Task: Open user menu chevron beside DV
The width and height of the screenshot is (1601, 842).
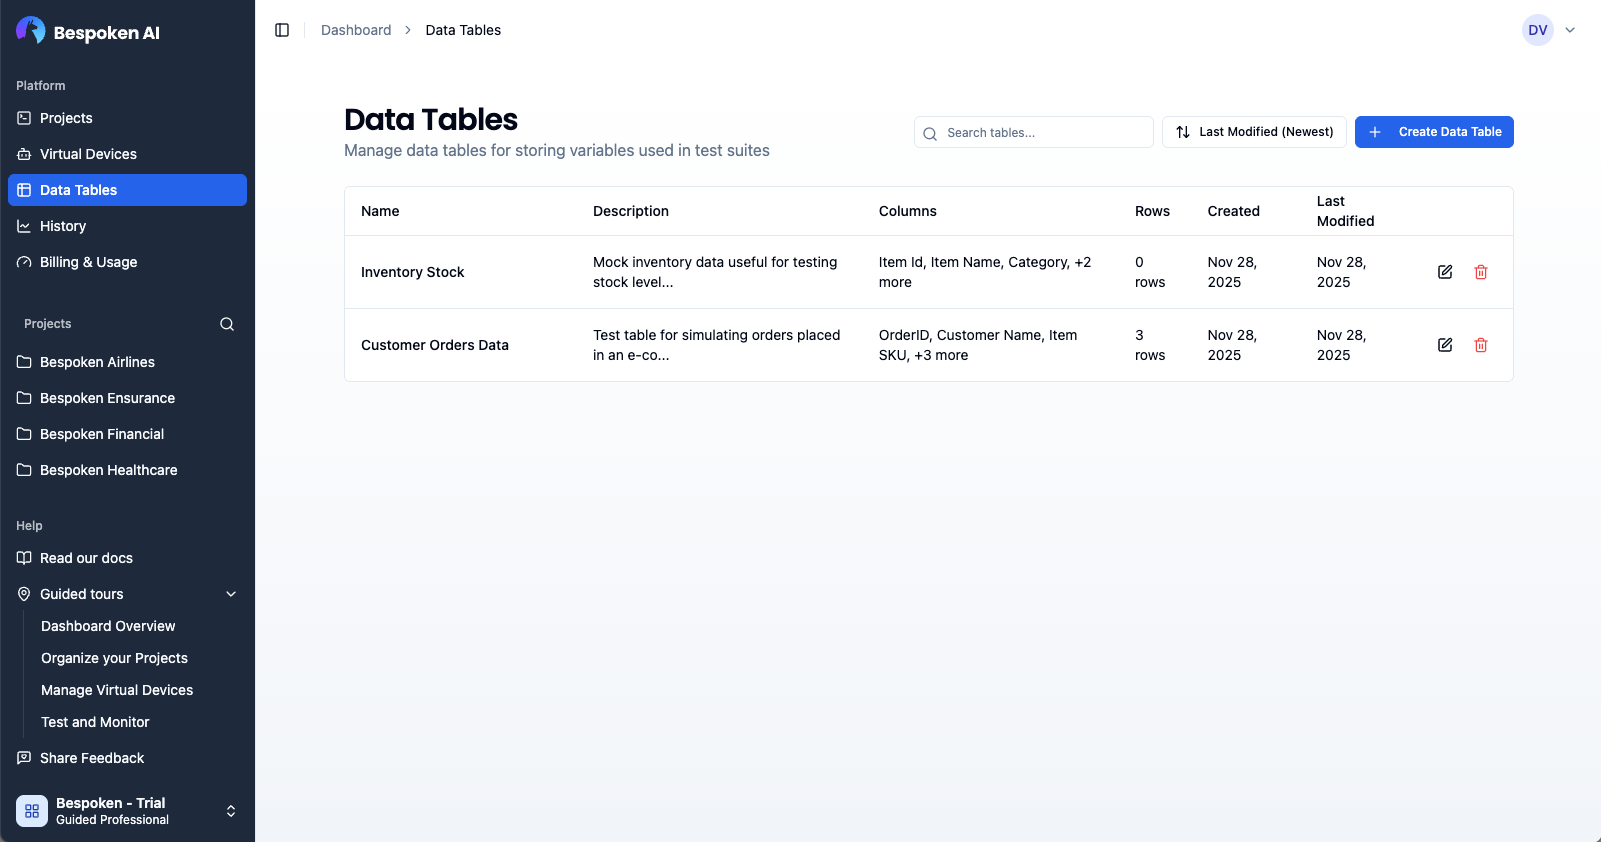Action: [x=1570, y=30]
